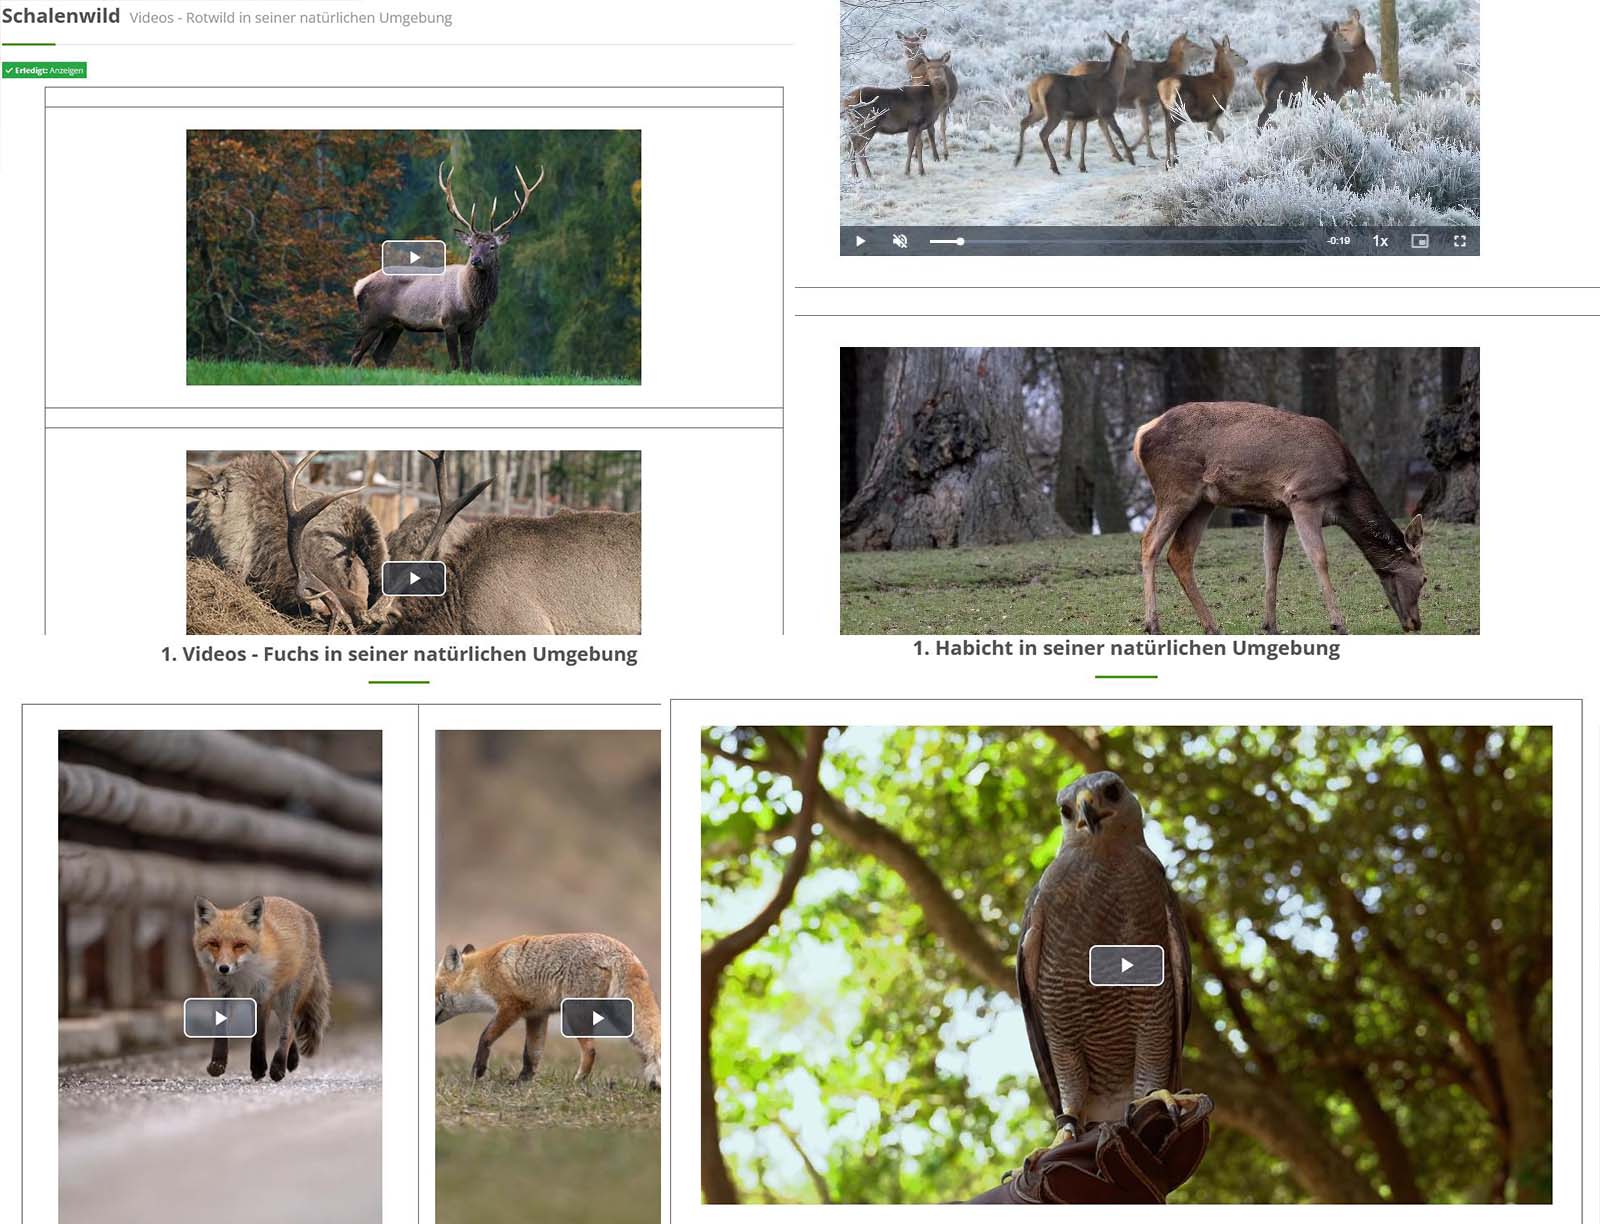Play the red stag video in autumn forest
1600x1224 pixels.
tap(413, 257)
